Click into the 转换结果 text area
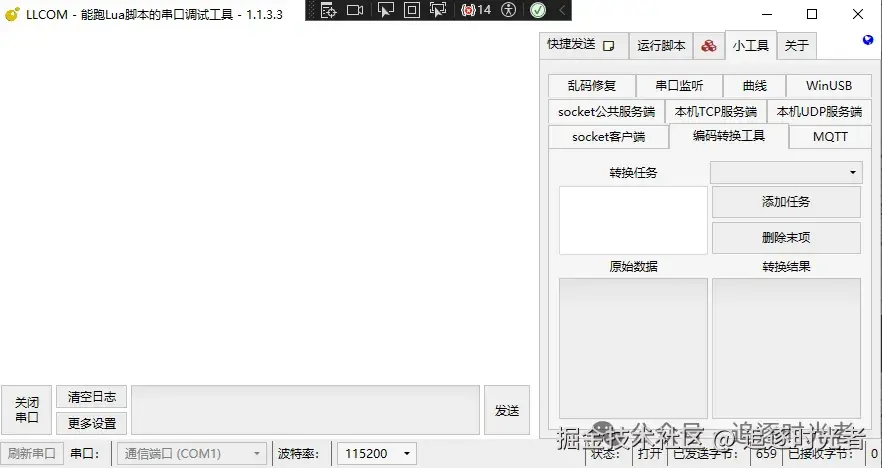The height and width of the screenshot is (468, 882). [x=786, y=348]
